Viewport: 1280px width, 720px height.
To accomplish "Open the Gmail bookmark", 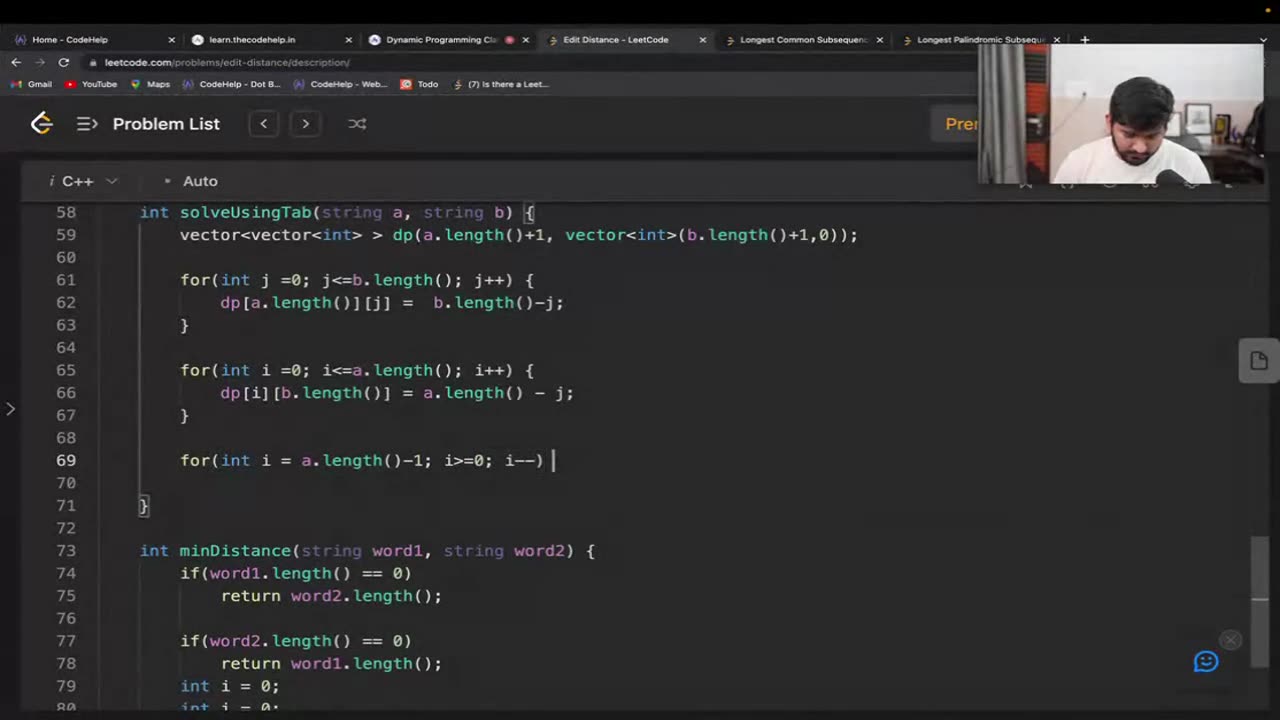I will point(31,84).
